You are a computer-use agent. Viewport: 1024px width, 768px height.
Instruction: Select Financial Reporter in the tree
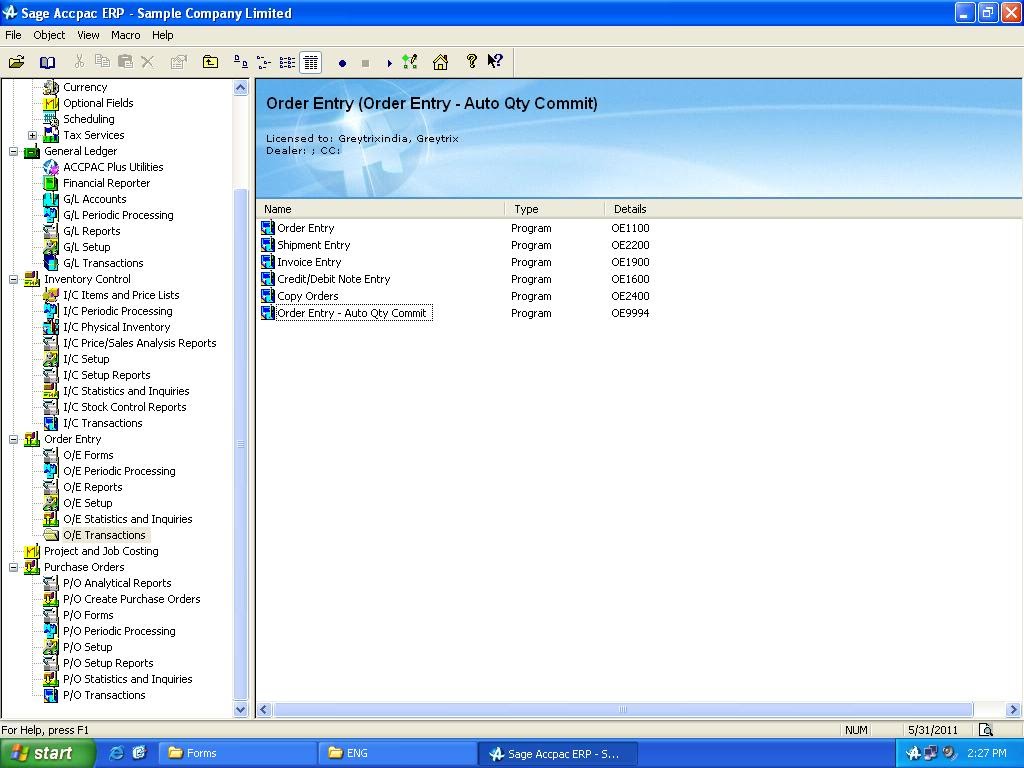point(106,183)
